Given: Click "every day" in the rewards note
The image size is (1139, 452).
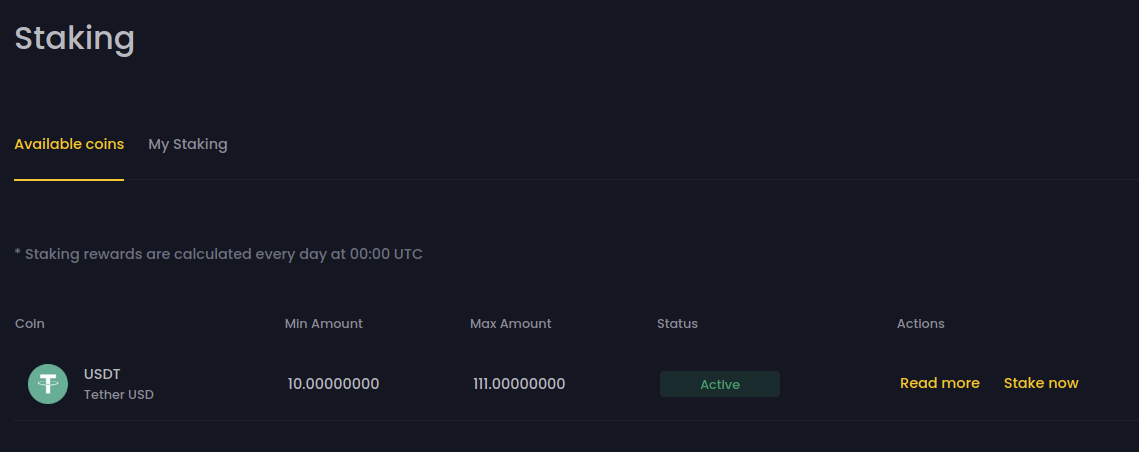Looking at the screenshot, I should coord(291,254).
